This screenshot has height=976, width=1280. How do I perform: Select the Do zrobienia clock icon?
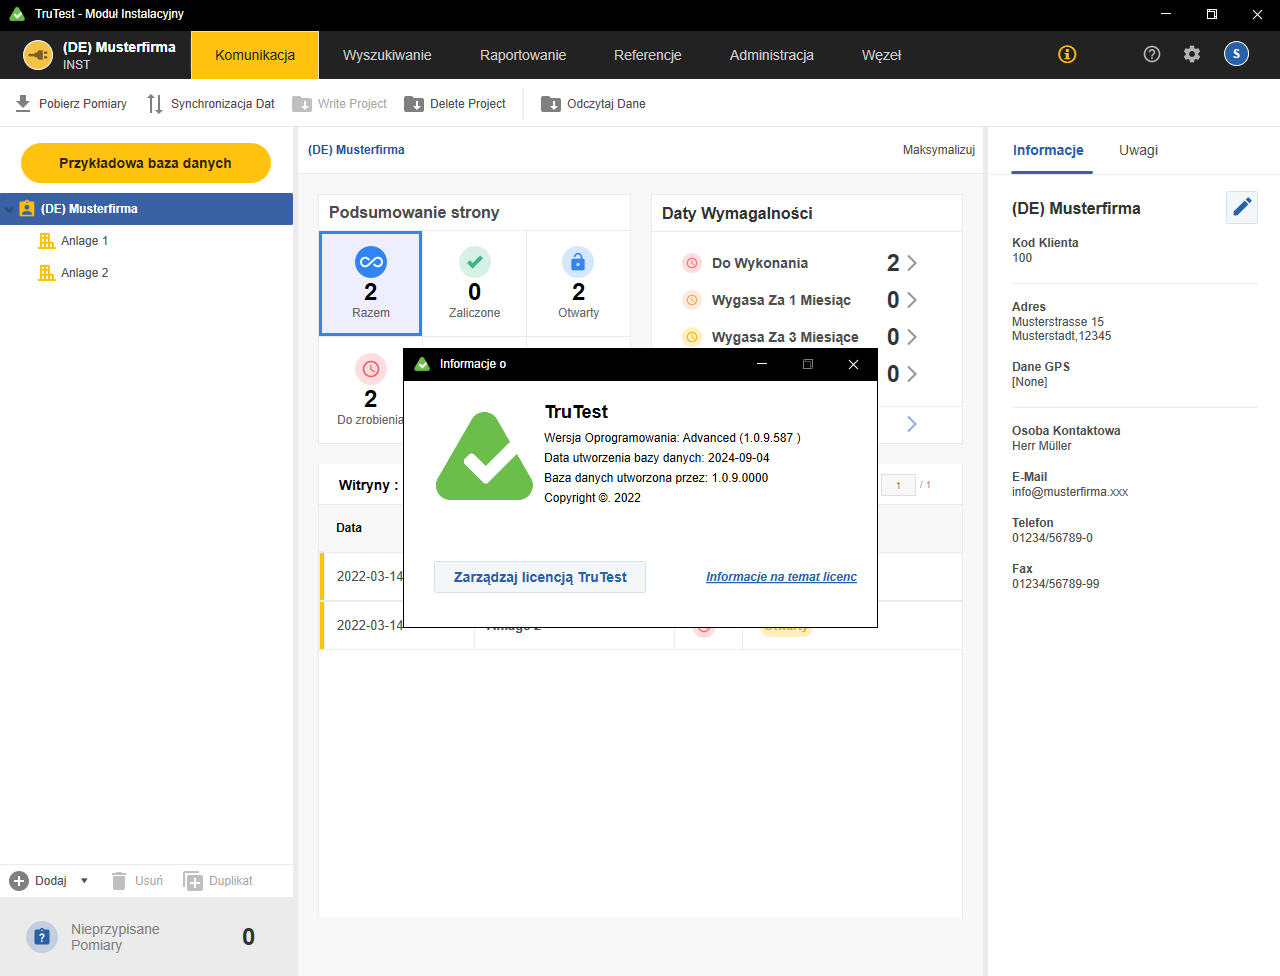point(371,369)
